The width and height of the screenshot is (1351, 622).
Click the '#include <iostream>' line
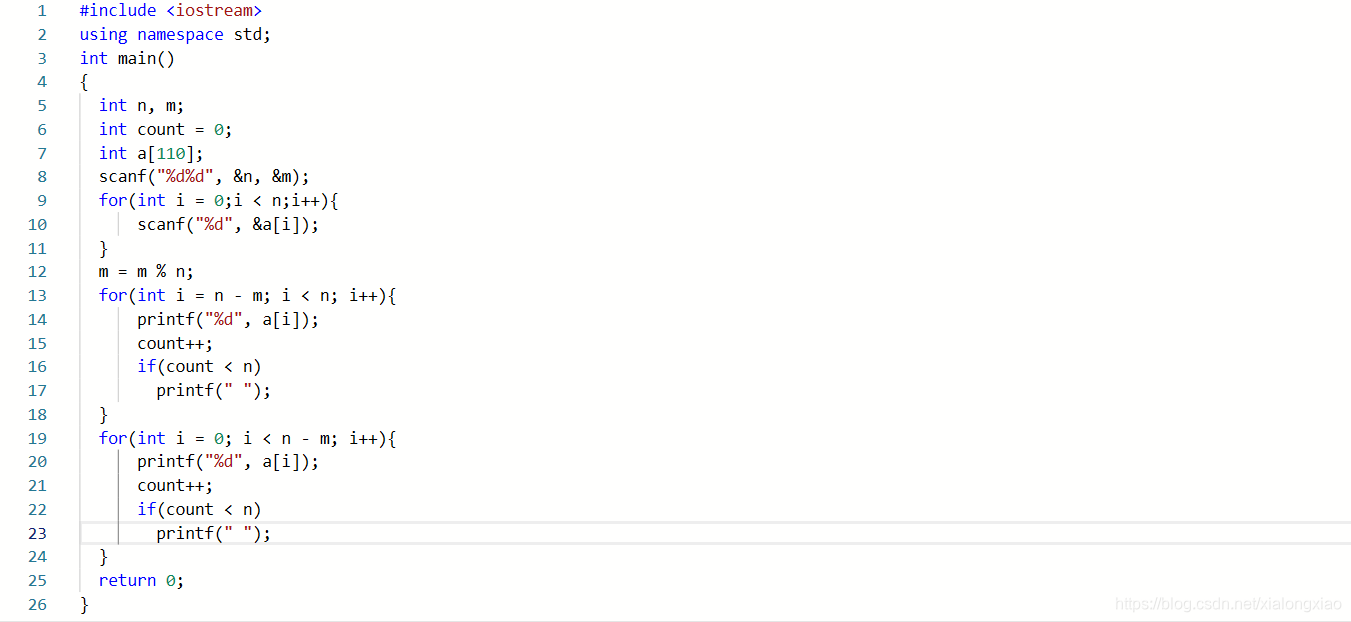click(171, 10)
